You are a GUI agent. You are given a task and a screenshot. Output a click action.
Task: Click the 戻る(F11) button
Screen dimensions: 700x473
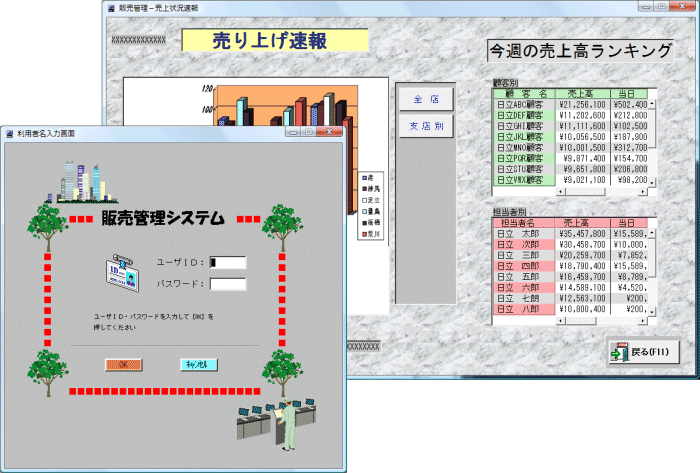pyautogui.click(x=644, y=353)
